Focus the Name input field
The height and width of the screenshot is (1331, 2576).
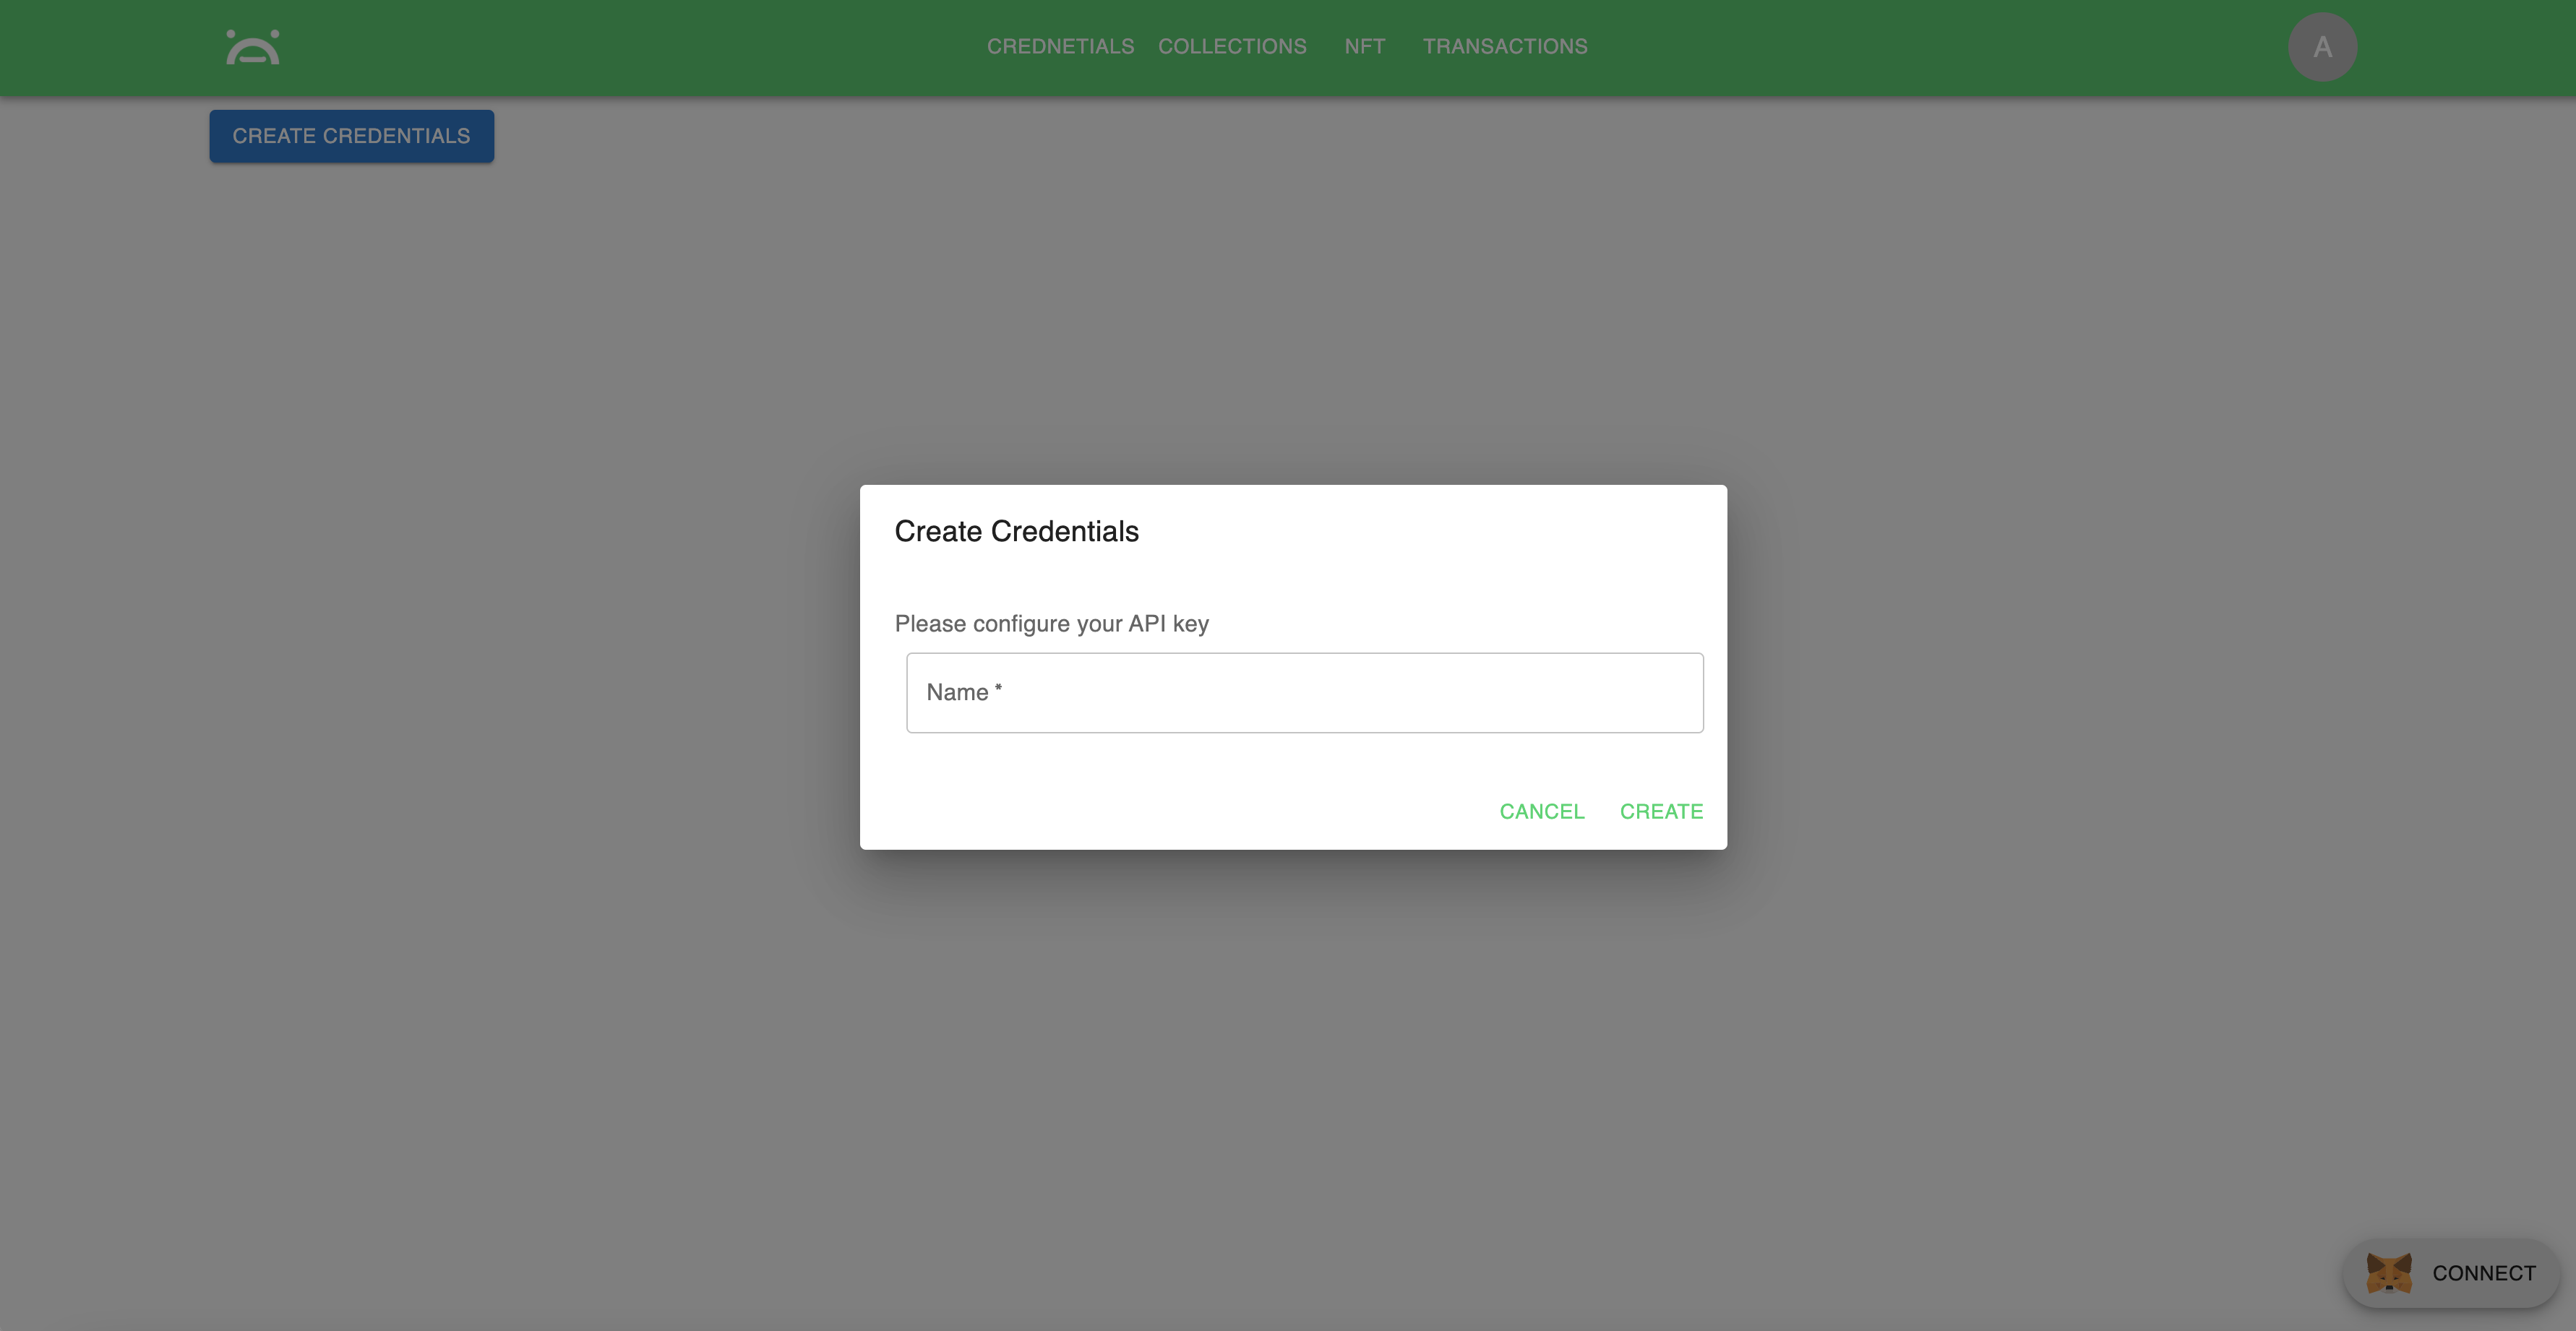(x=1304, y=693)
